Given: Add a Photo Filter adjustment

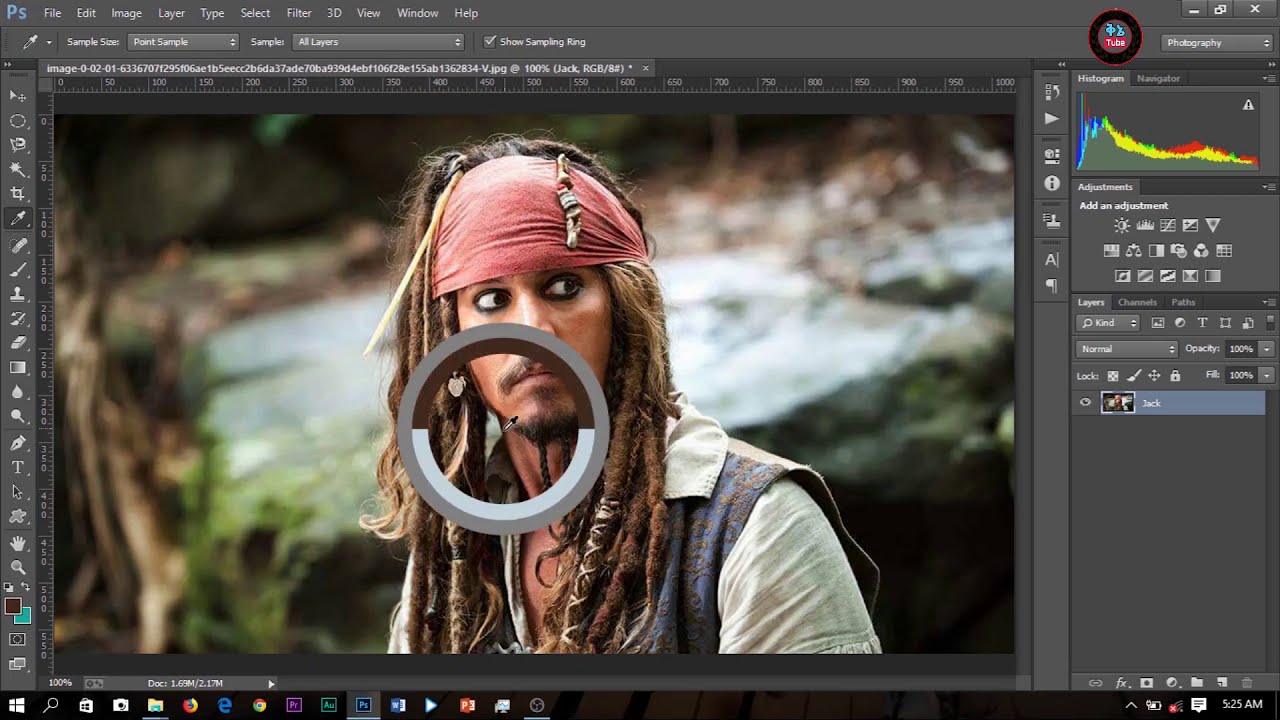Looking at the screenshot, I should 1178,251.
